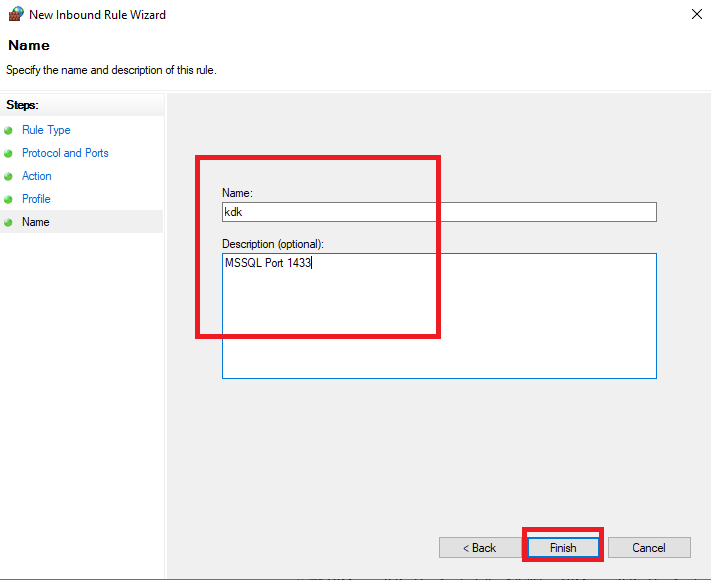Click the green bullet beside the Name step
Image resolution: width=711 pixels, height=580 pixels.
[x=8, y=223]
